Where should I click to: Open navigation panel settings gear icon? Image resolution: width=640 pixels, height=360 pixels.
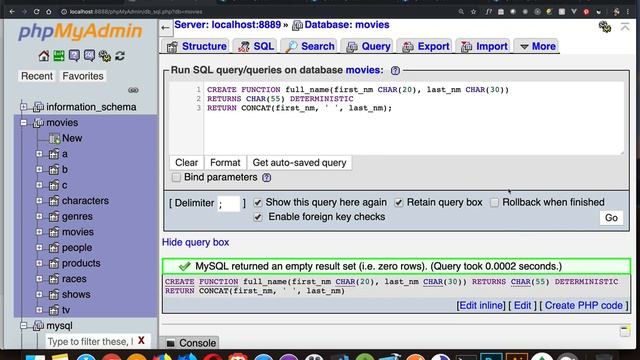tap(104, 56)
